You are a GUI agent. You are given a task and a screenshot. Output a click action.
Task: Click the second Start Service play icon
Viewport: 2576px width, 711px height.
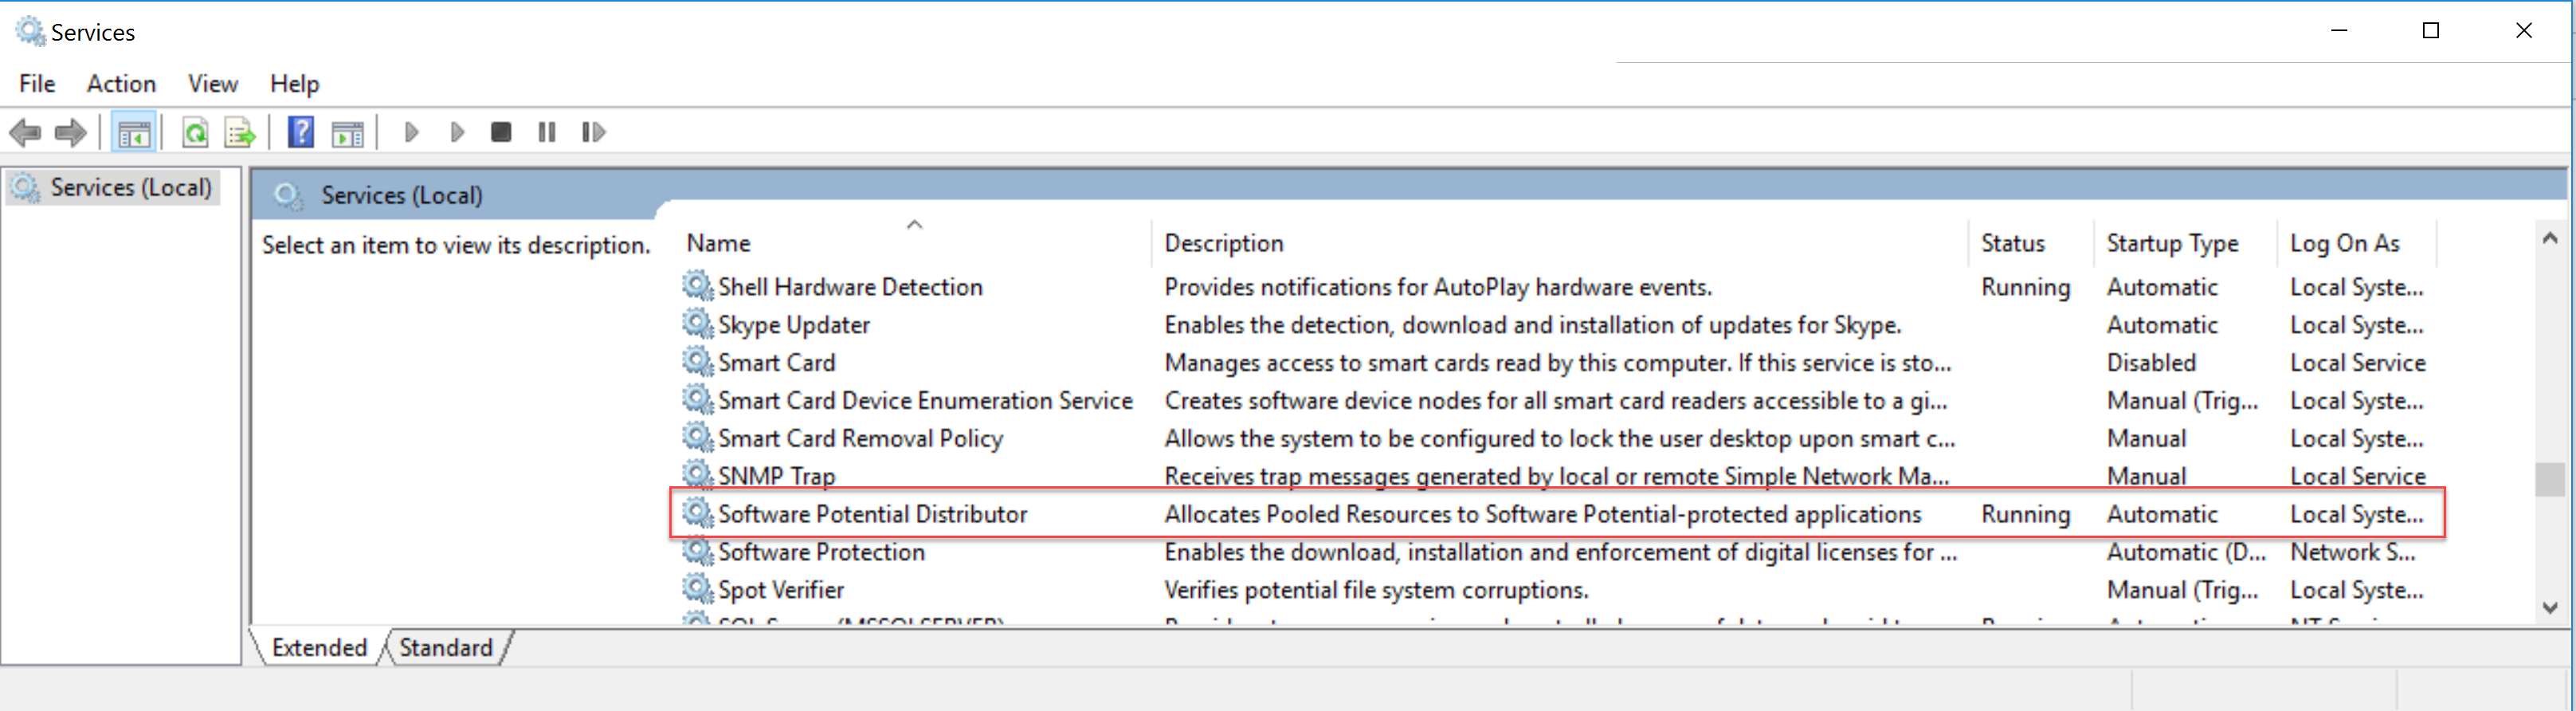[x=457, y=132]
